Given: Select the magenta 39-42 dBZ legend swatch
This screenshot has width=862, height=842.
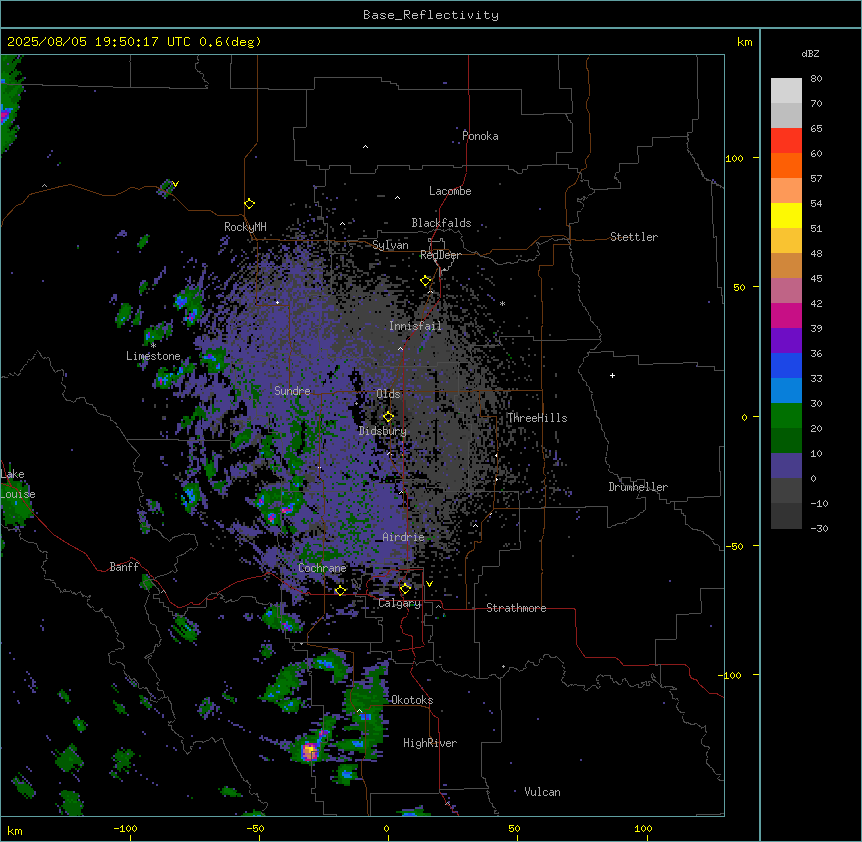Looking at the screenshot, I should (x=786, y=315).
